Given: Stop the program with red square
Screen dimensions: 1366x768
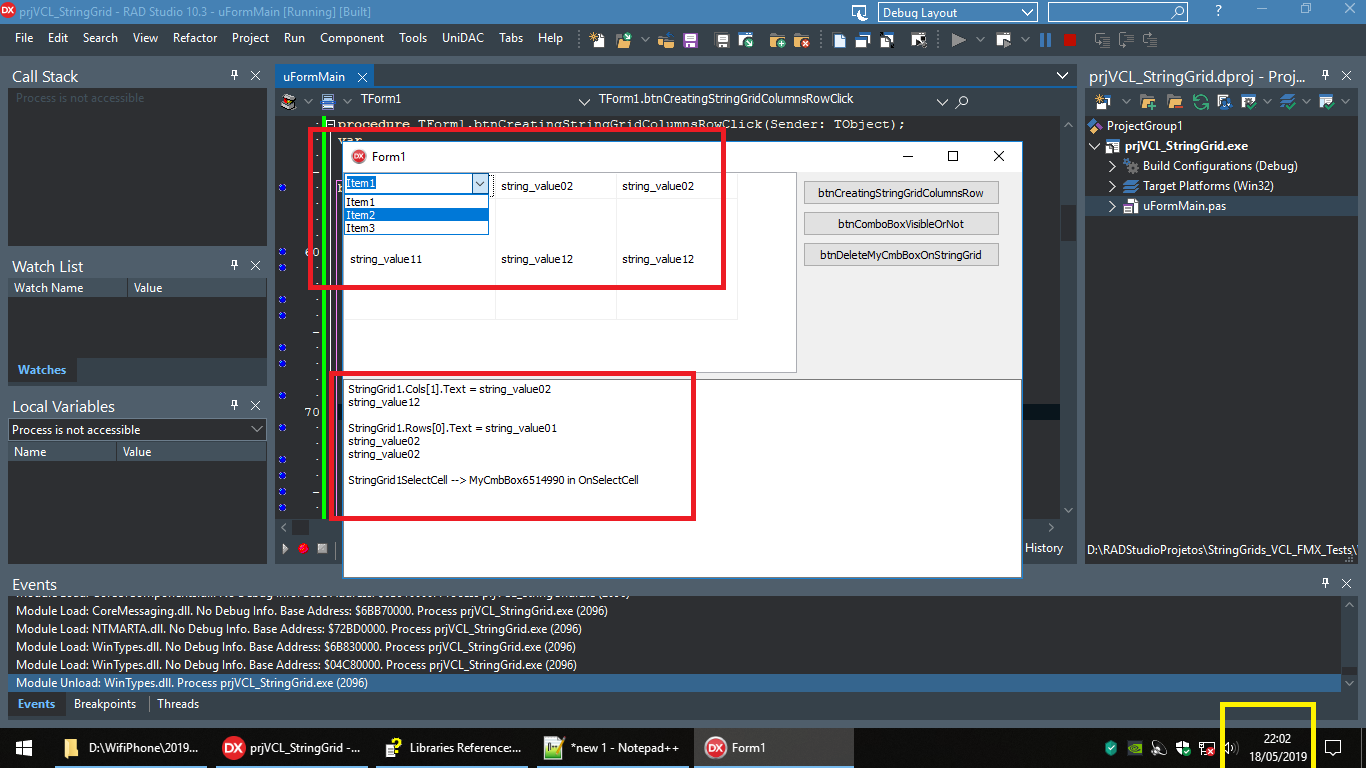Looking at the screenshot, I should click(x=1069, y=40).
